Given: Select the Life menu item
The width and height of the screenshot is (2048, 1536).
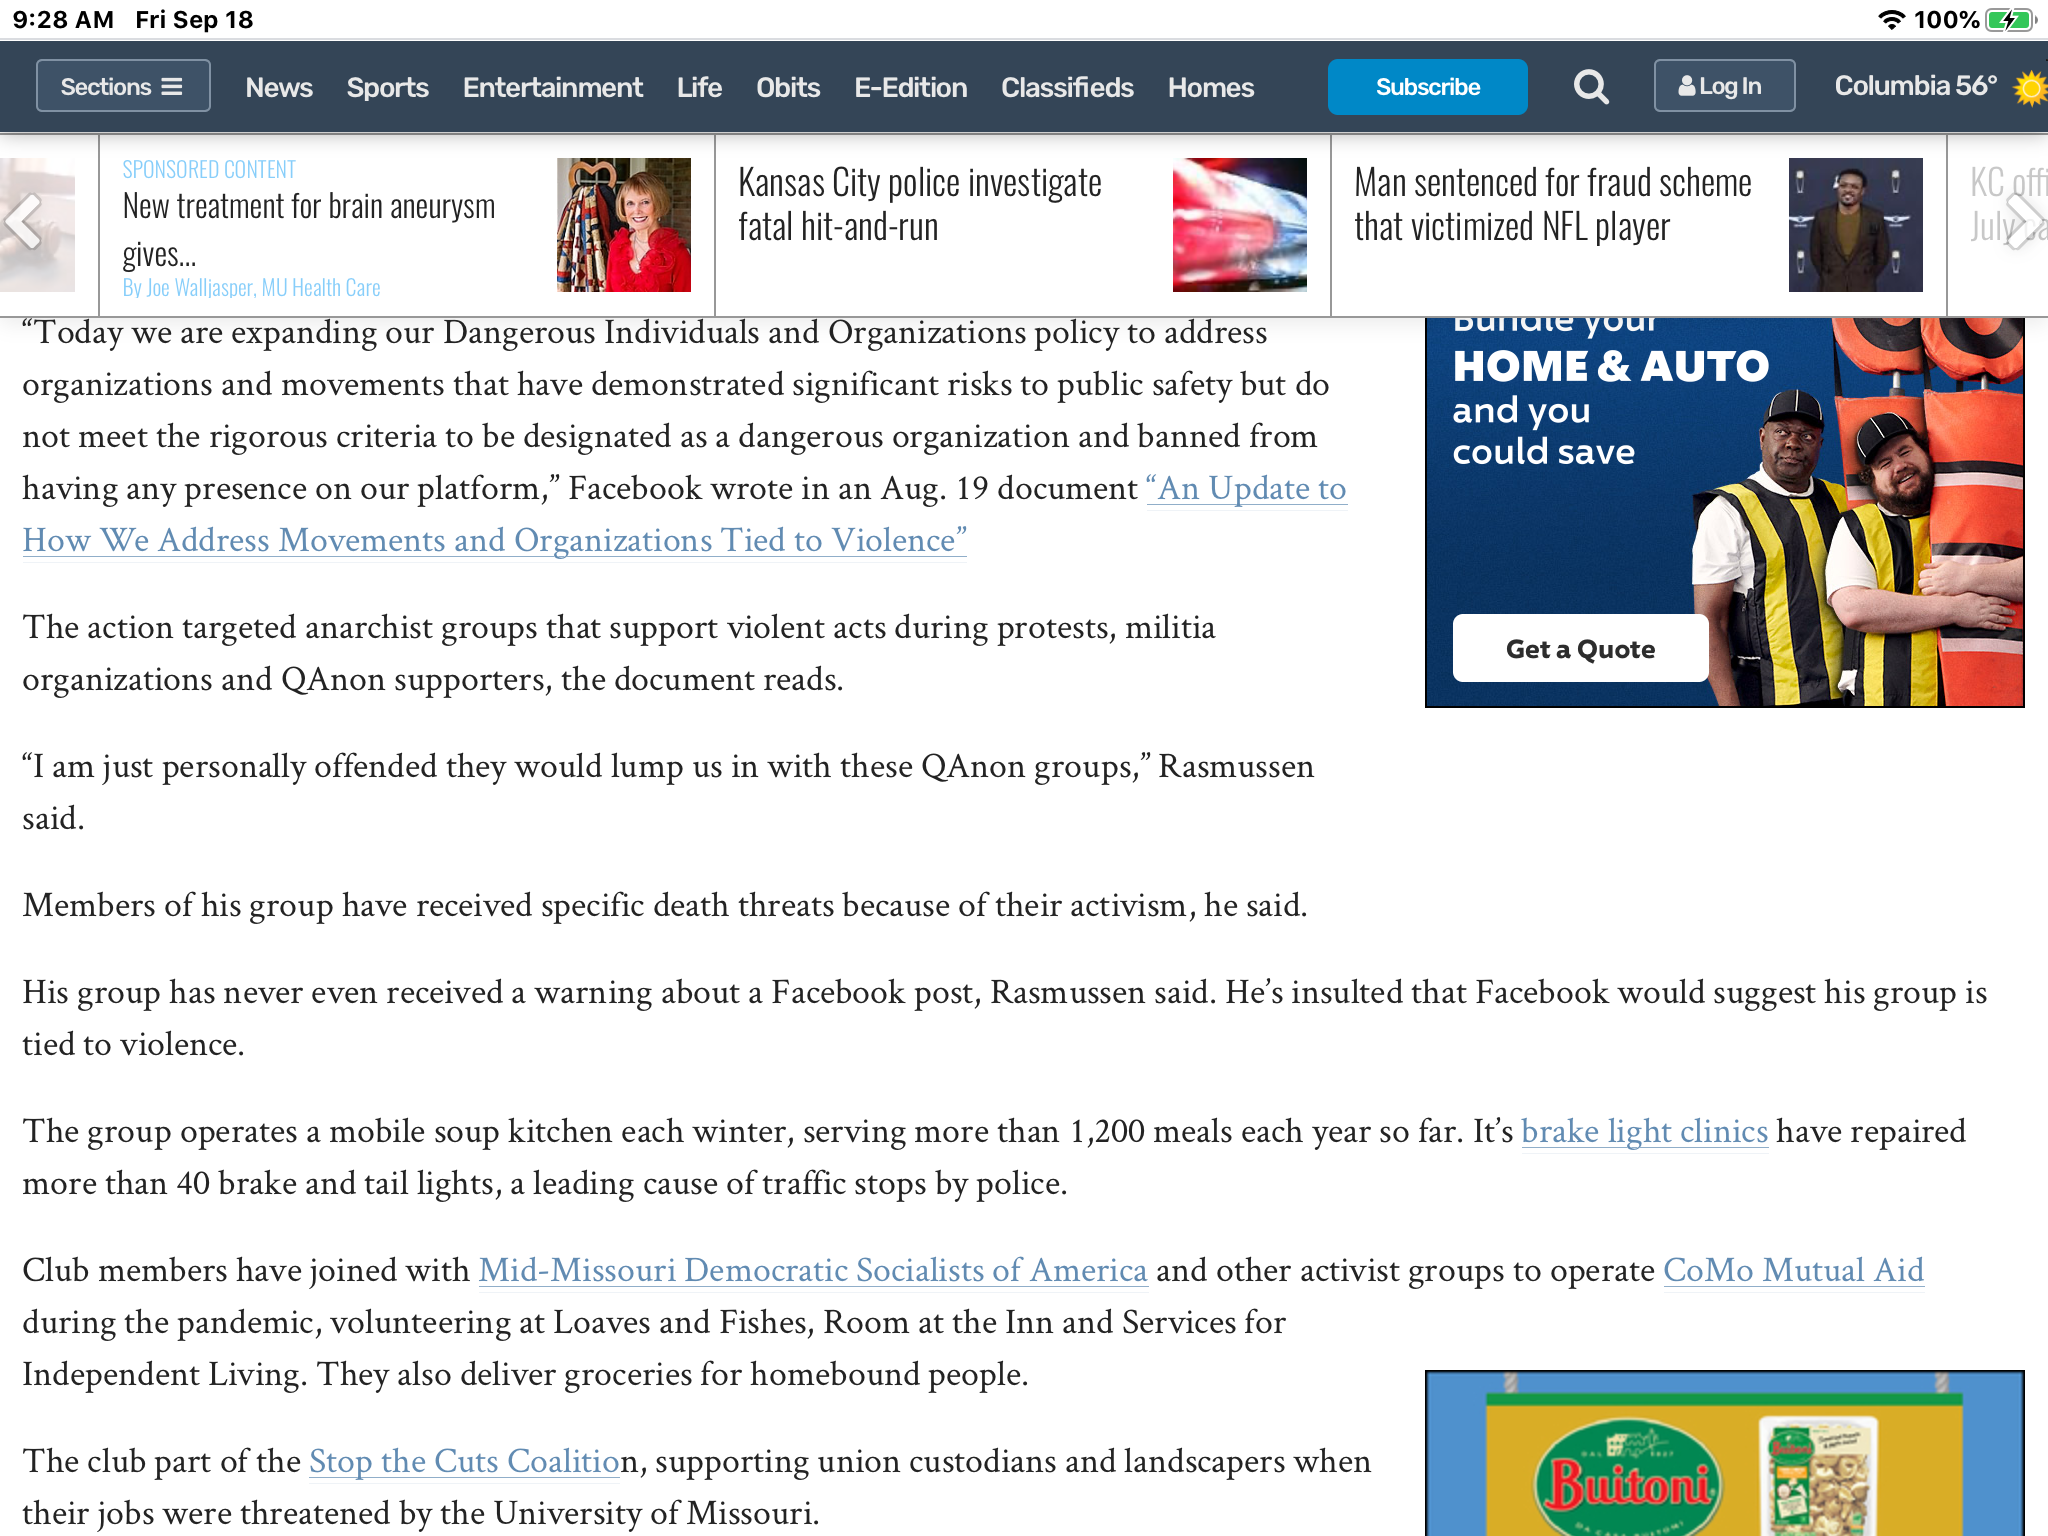Looking at the screenshot, I should [699, 87].
